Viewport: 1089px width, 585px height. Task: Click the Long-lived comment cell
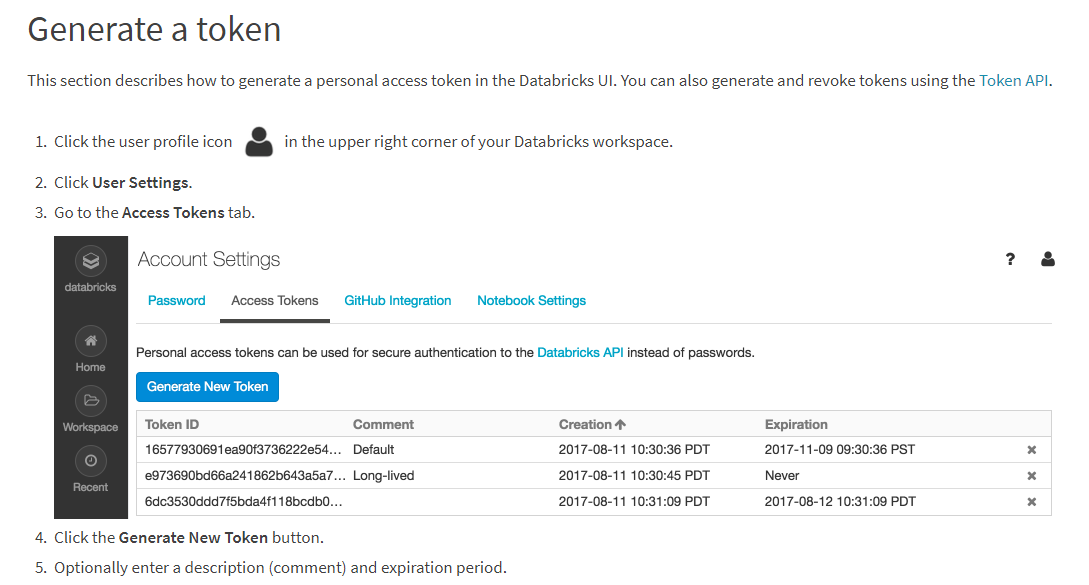(383, 476)
